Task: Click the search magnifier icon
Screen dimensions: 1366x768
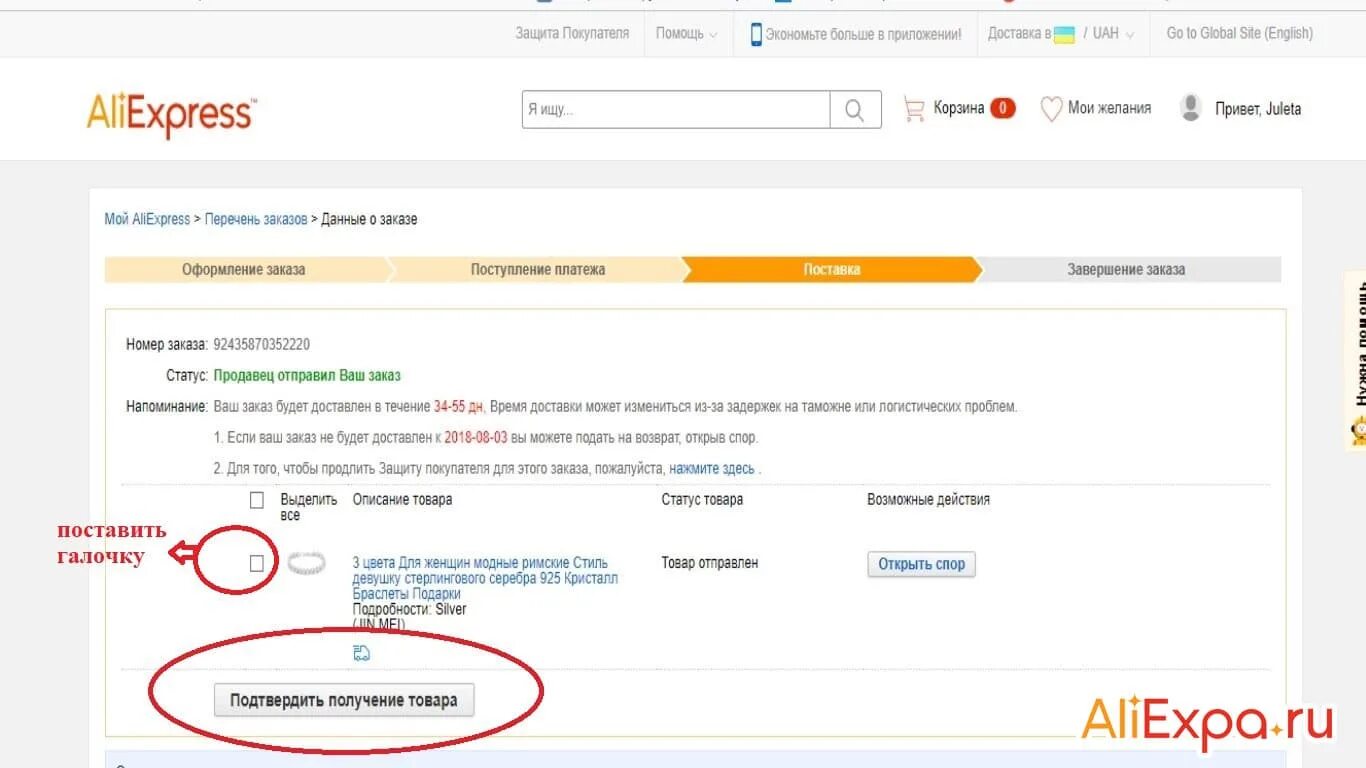Action: [855, 110]
